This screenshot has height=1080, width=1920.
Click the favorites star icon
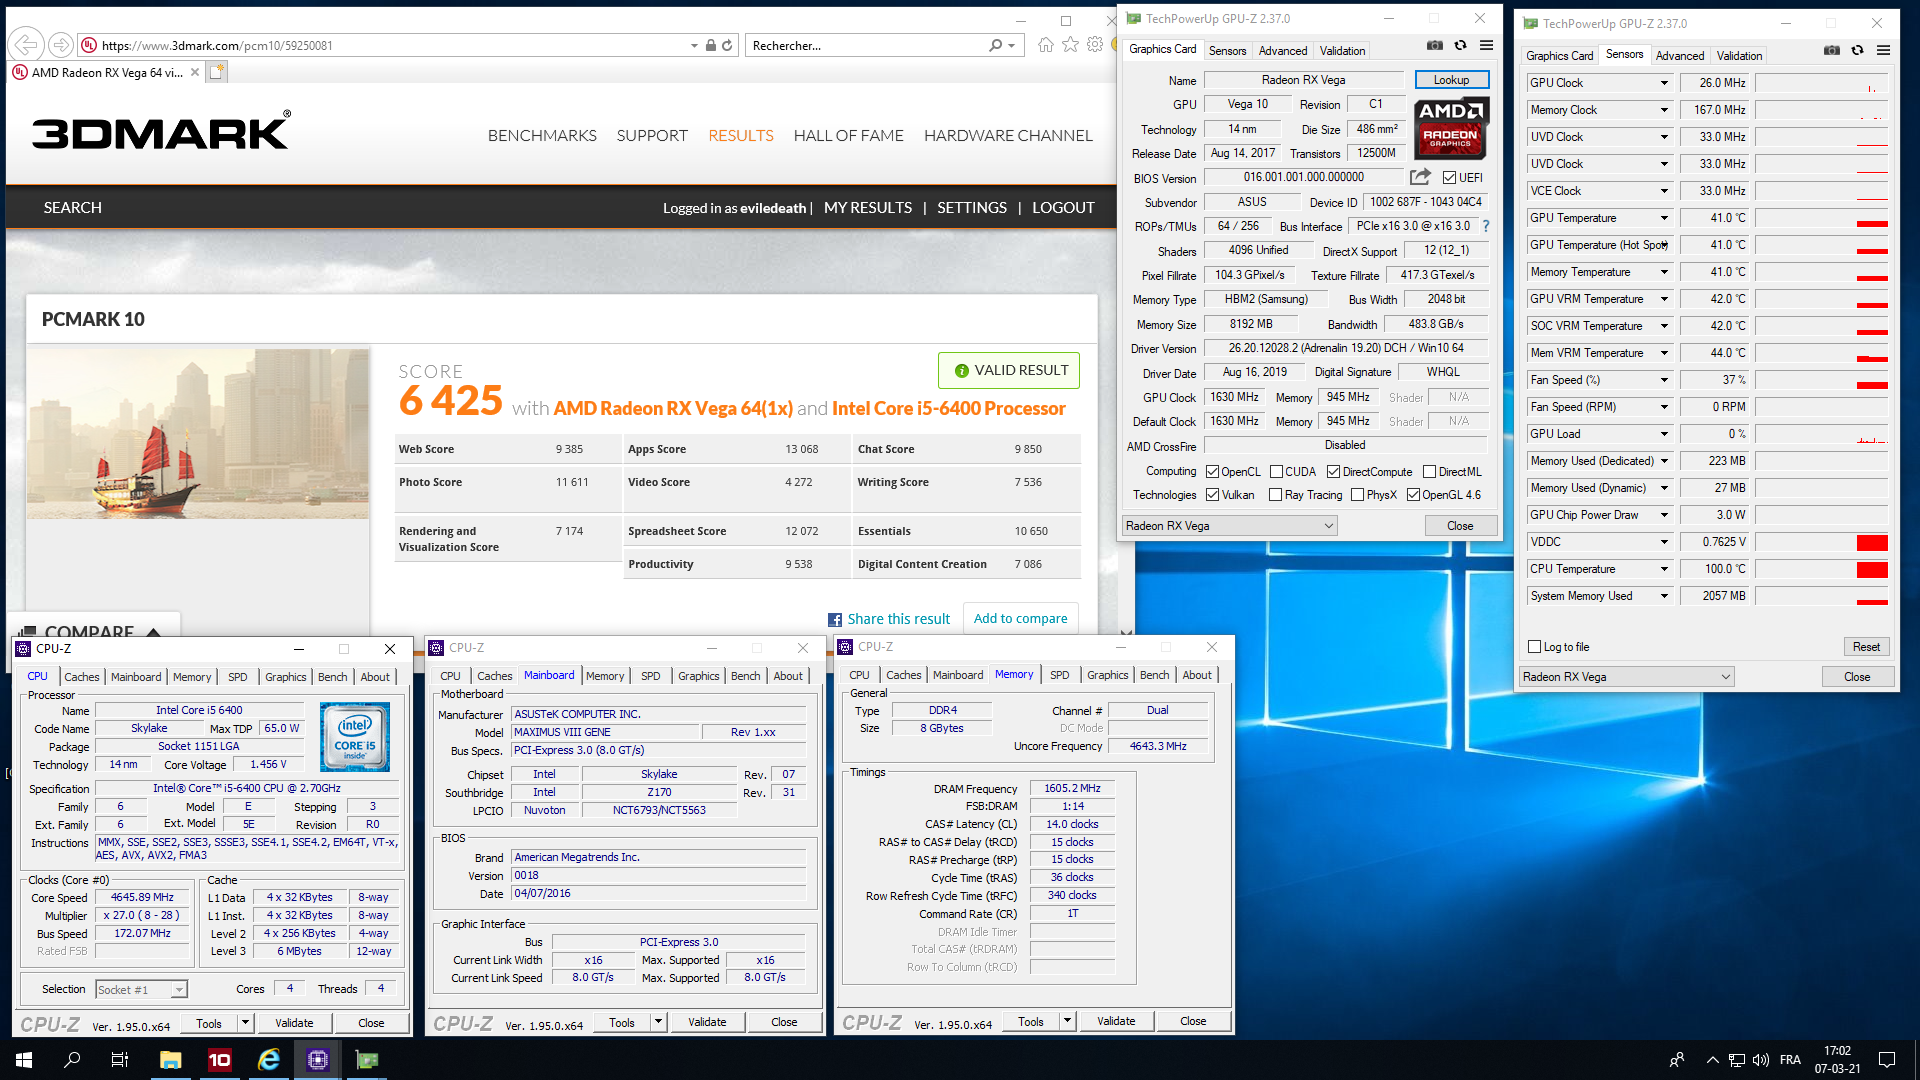tap(1071, 45)
